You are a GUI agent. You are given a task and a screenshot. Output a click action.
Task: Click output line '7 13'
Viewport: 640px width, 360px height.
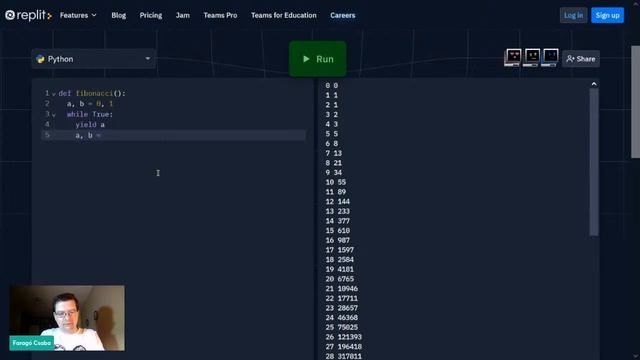click(333, 153)
